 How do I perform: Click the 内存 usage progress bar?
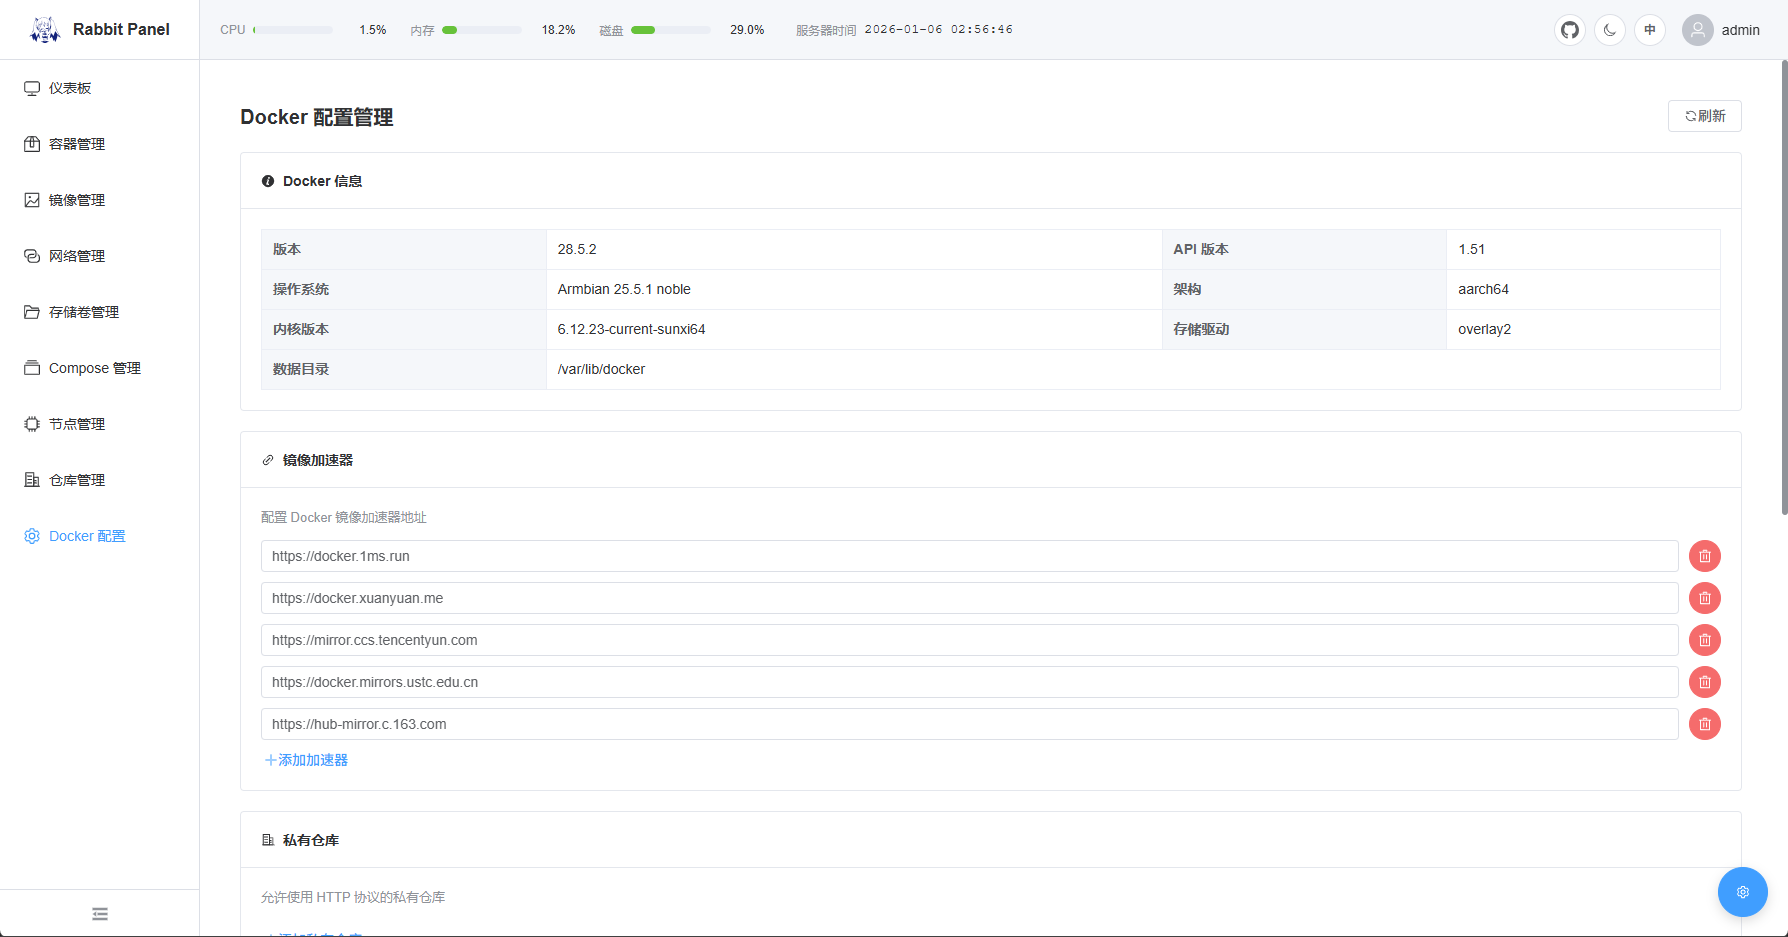tap(482, 30)
